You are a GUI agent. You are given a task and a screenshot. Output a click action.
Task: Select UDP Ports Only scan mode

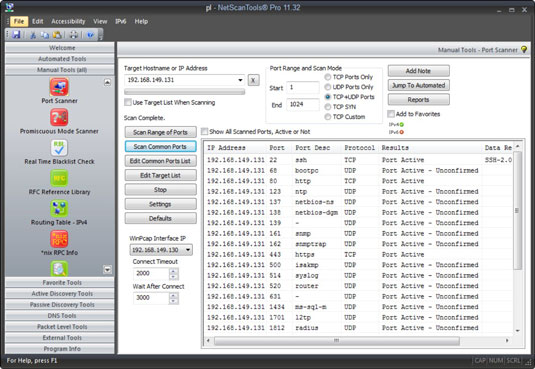click(328, 87)
